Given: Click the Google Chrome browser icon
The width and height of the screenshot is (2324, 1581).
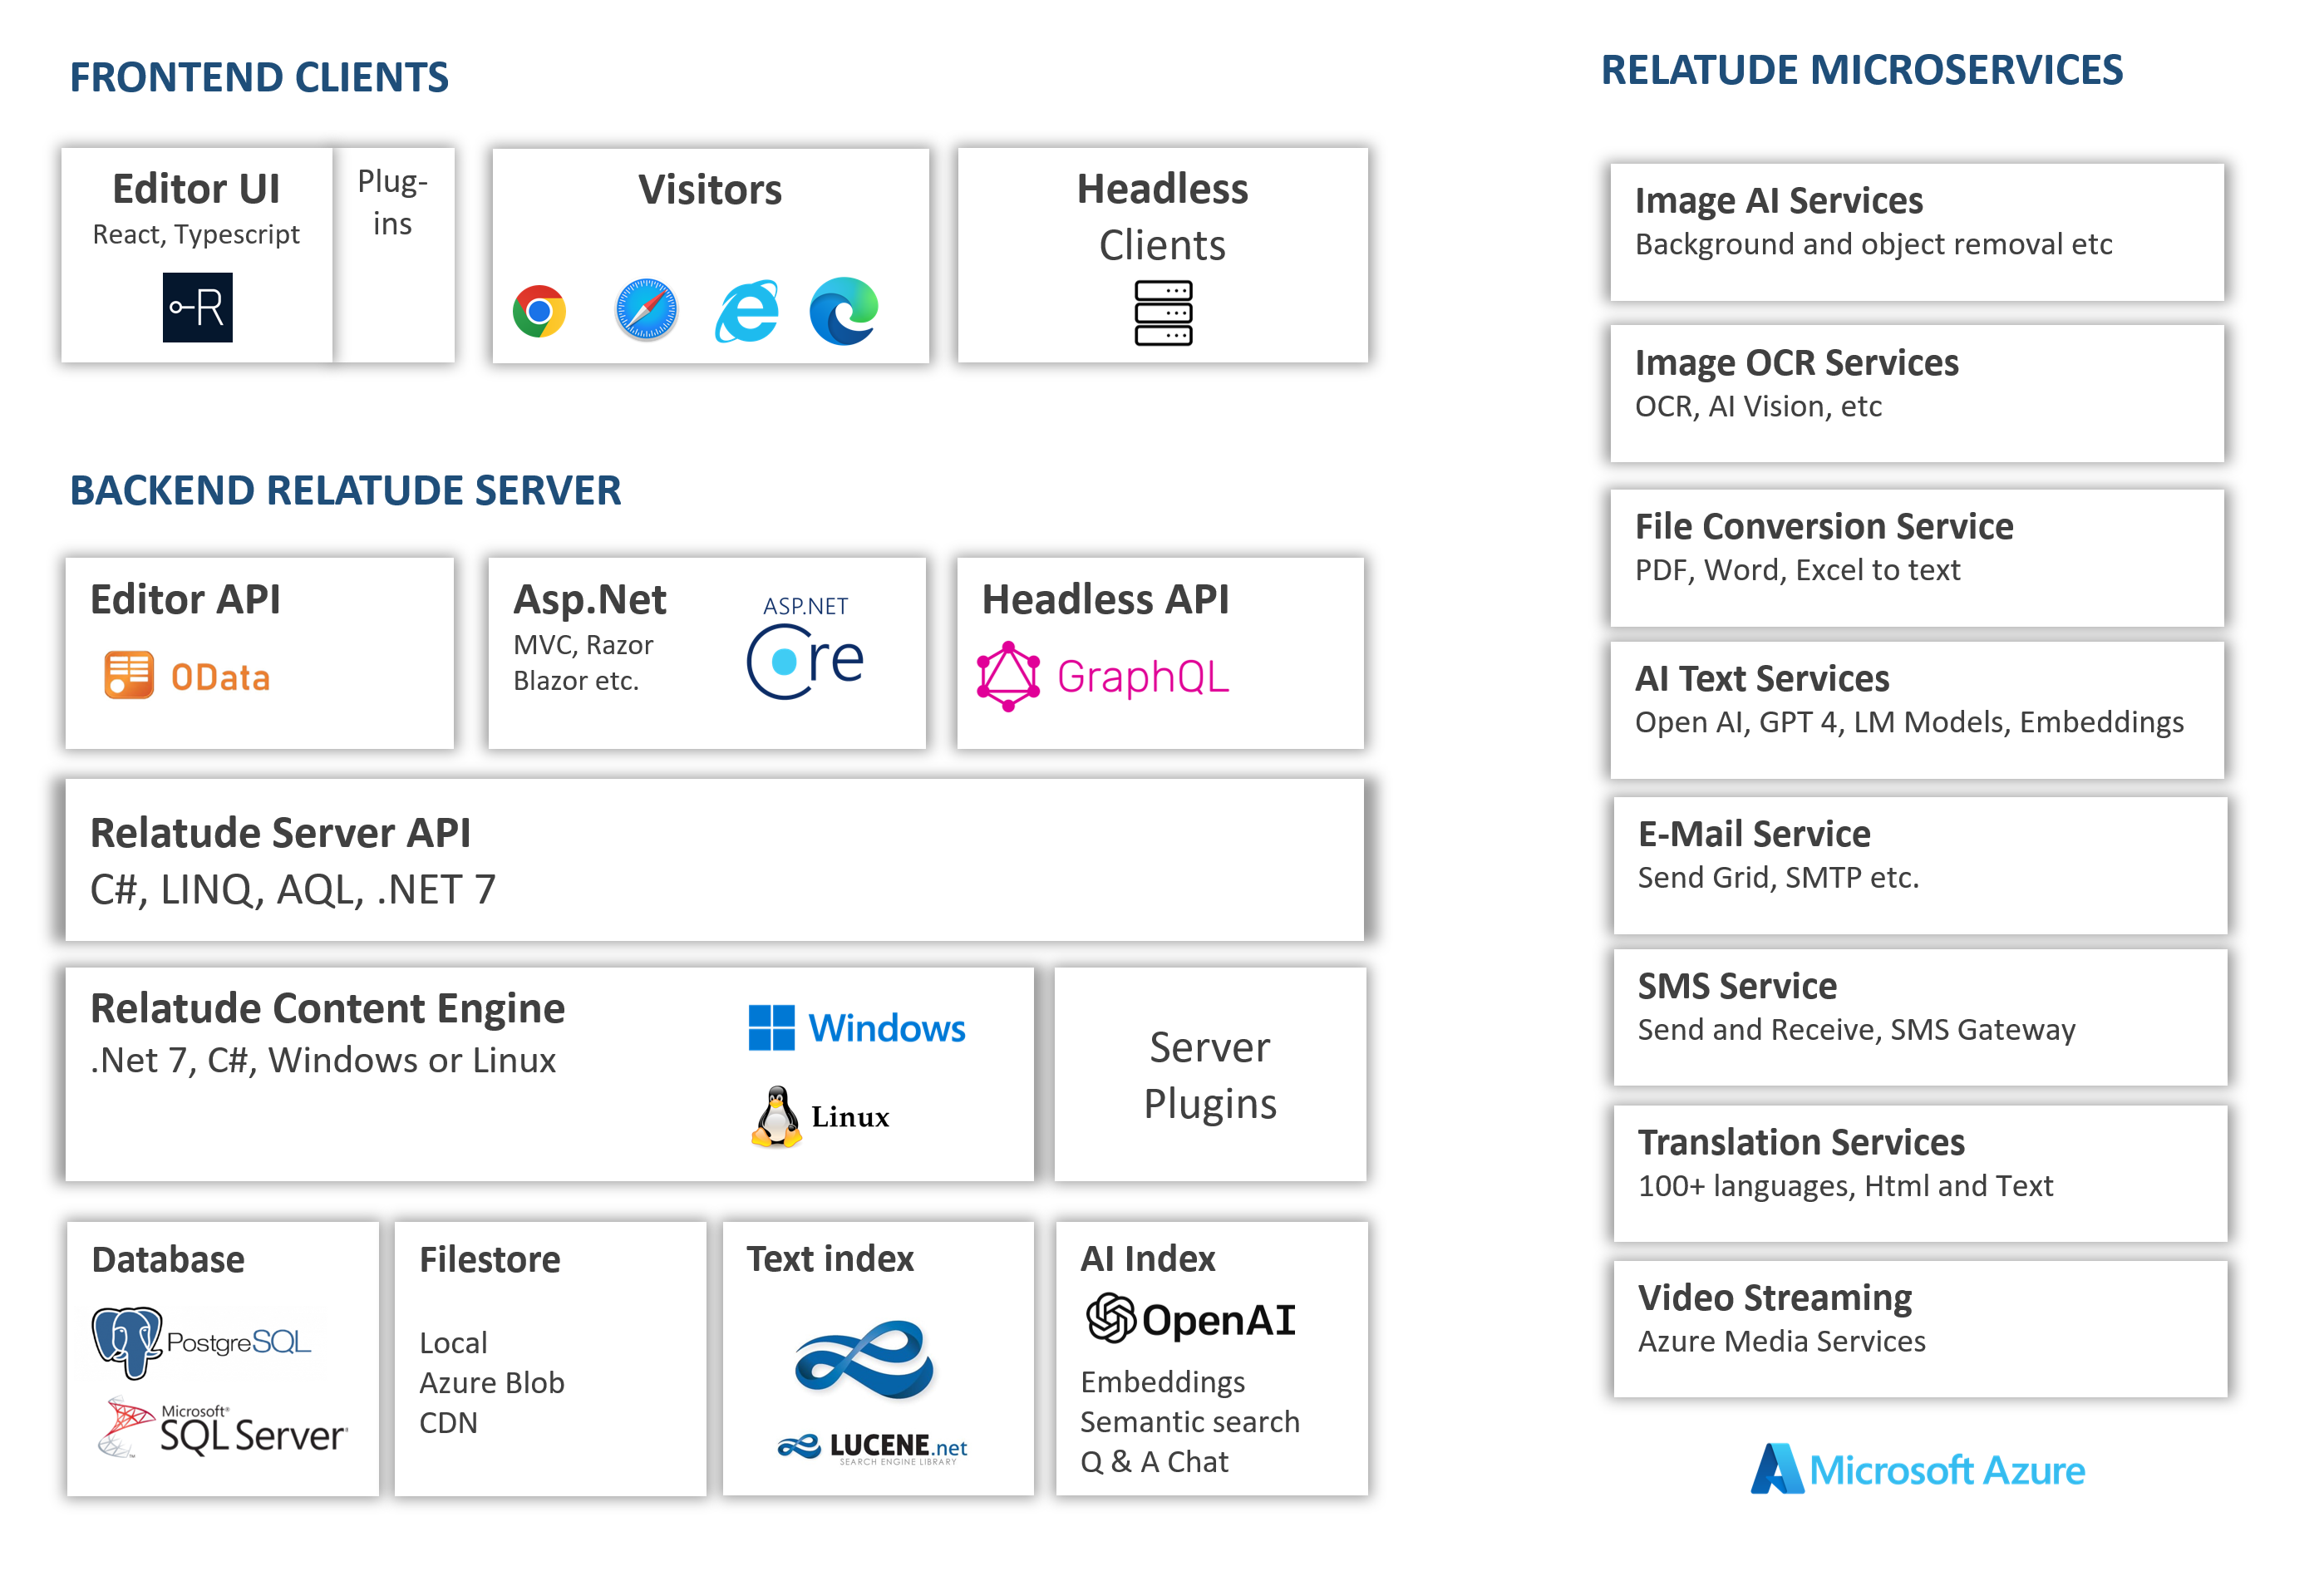Looking at the screenshot, I should [539, 312].
